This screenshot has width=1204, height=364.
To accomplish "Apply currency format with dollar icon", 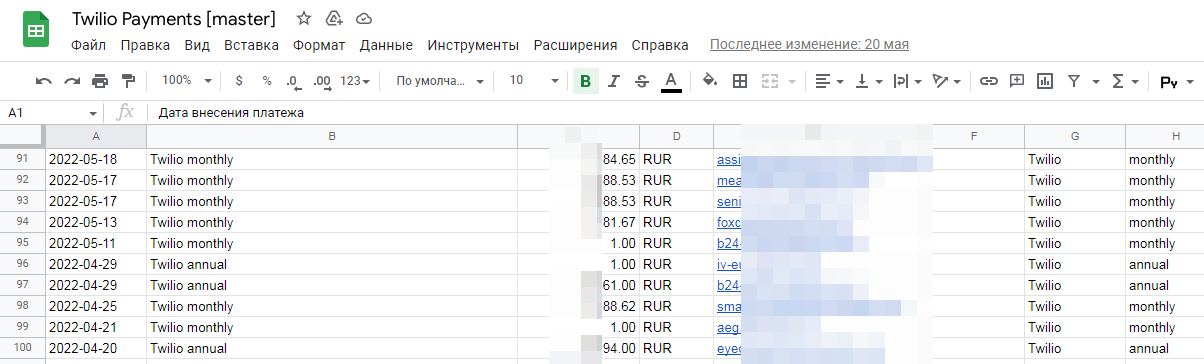I will (x=239, y=81).
